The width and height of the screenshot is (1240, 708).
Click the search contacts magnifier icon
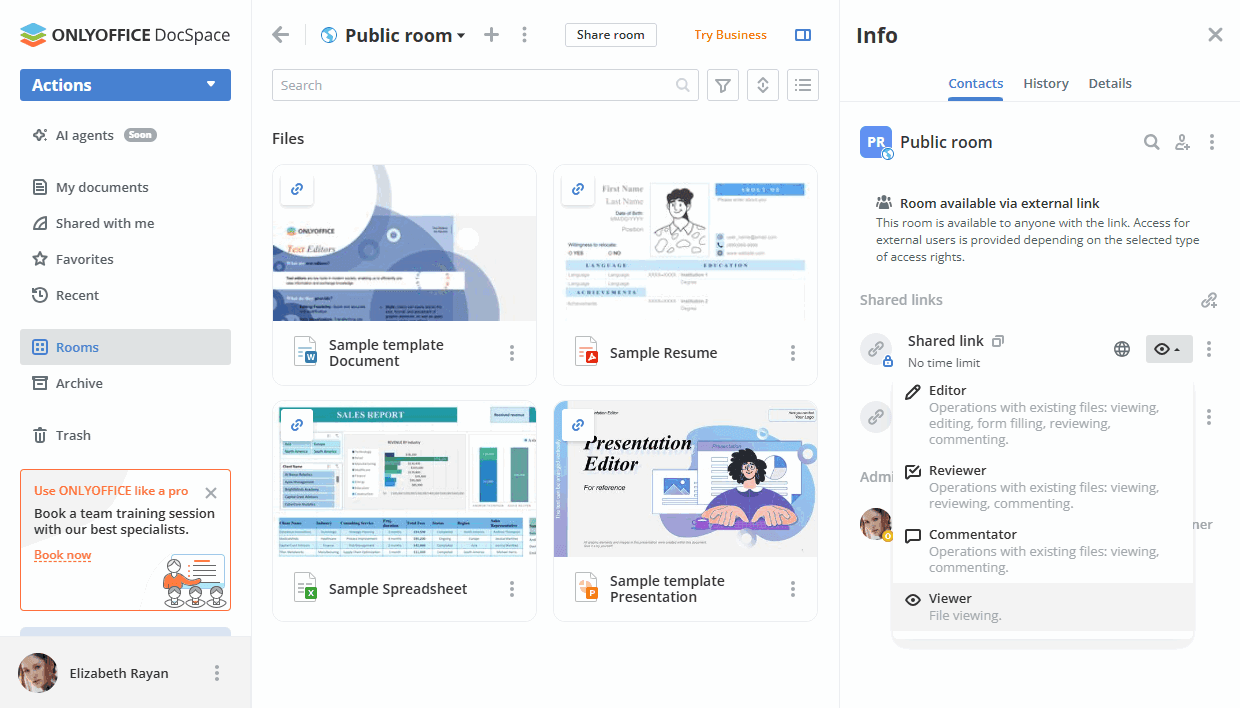click(1152, 142)
